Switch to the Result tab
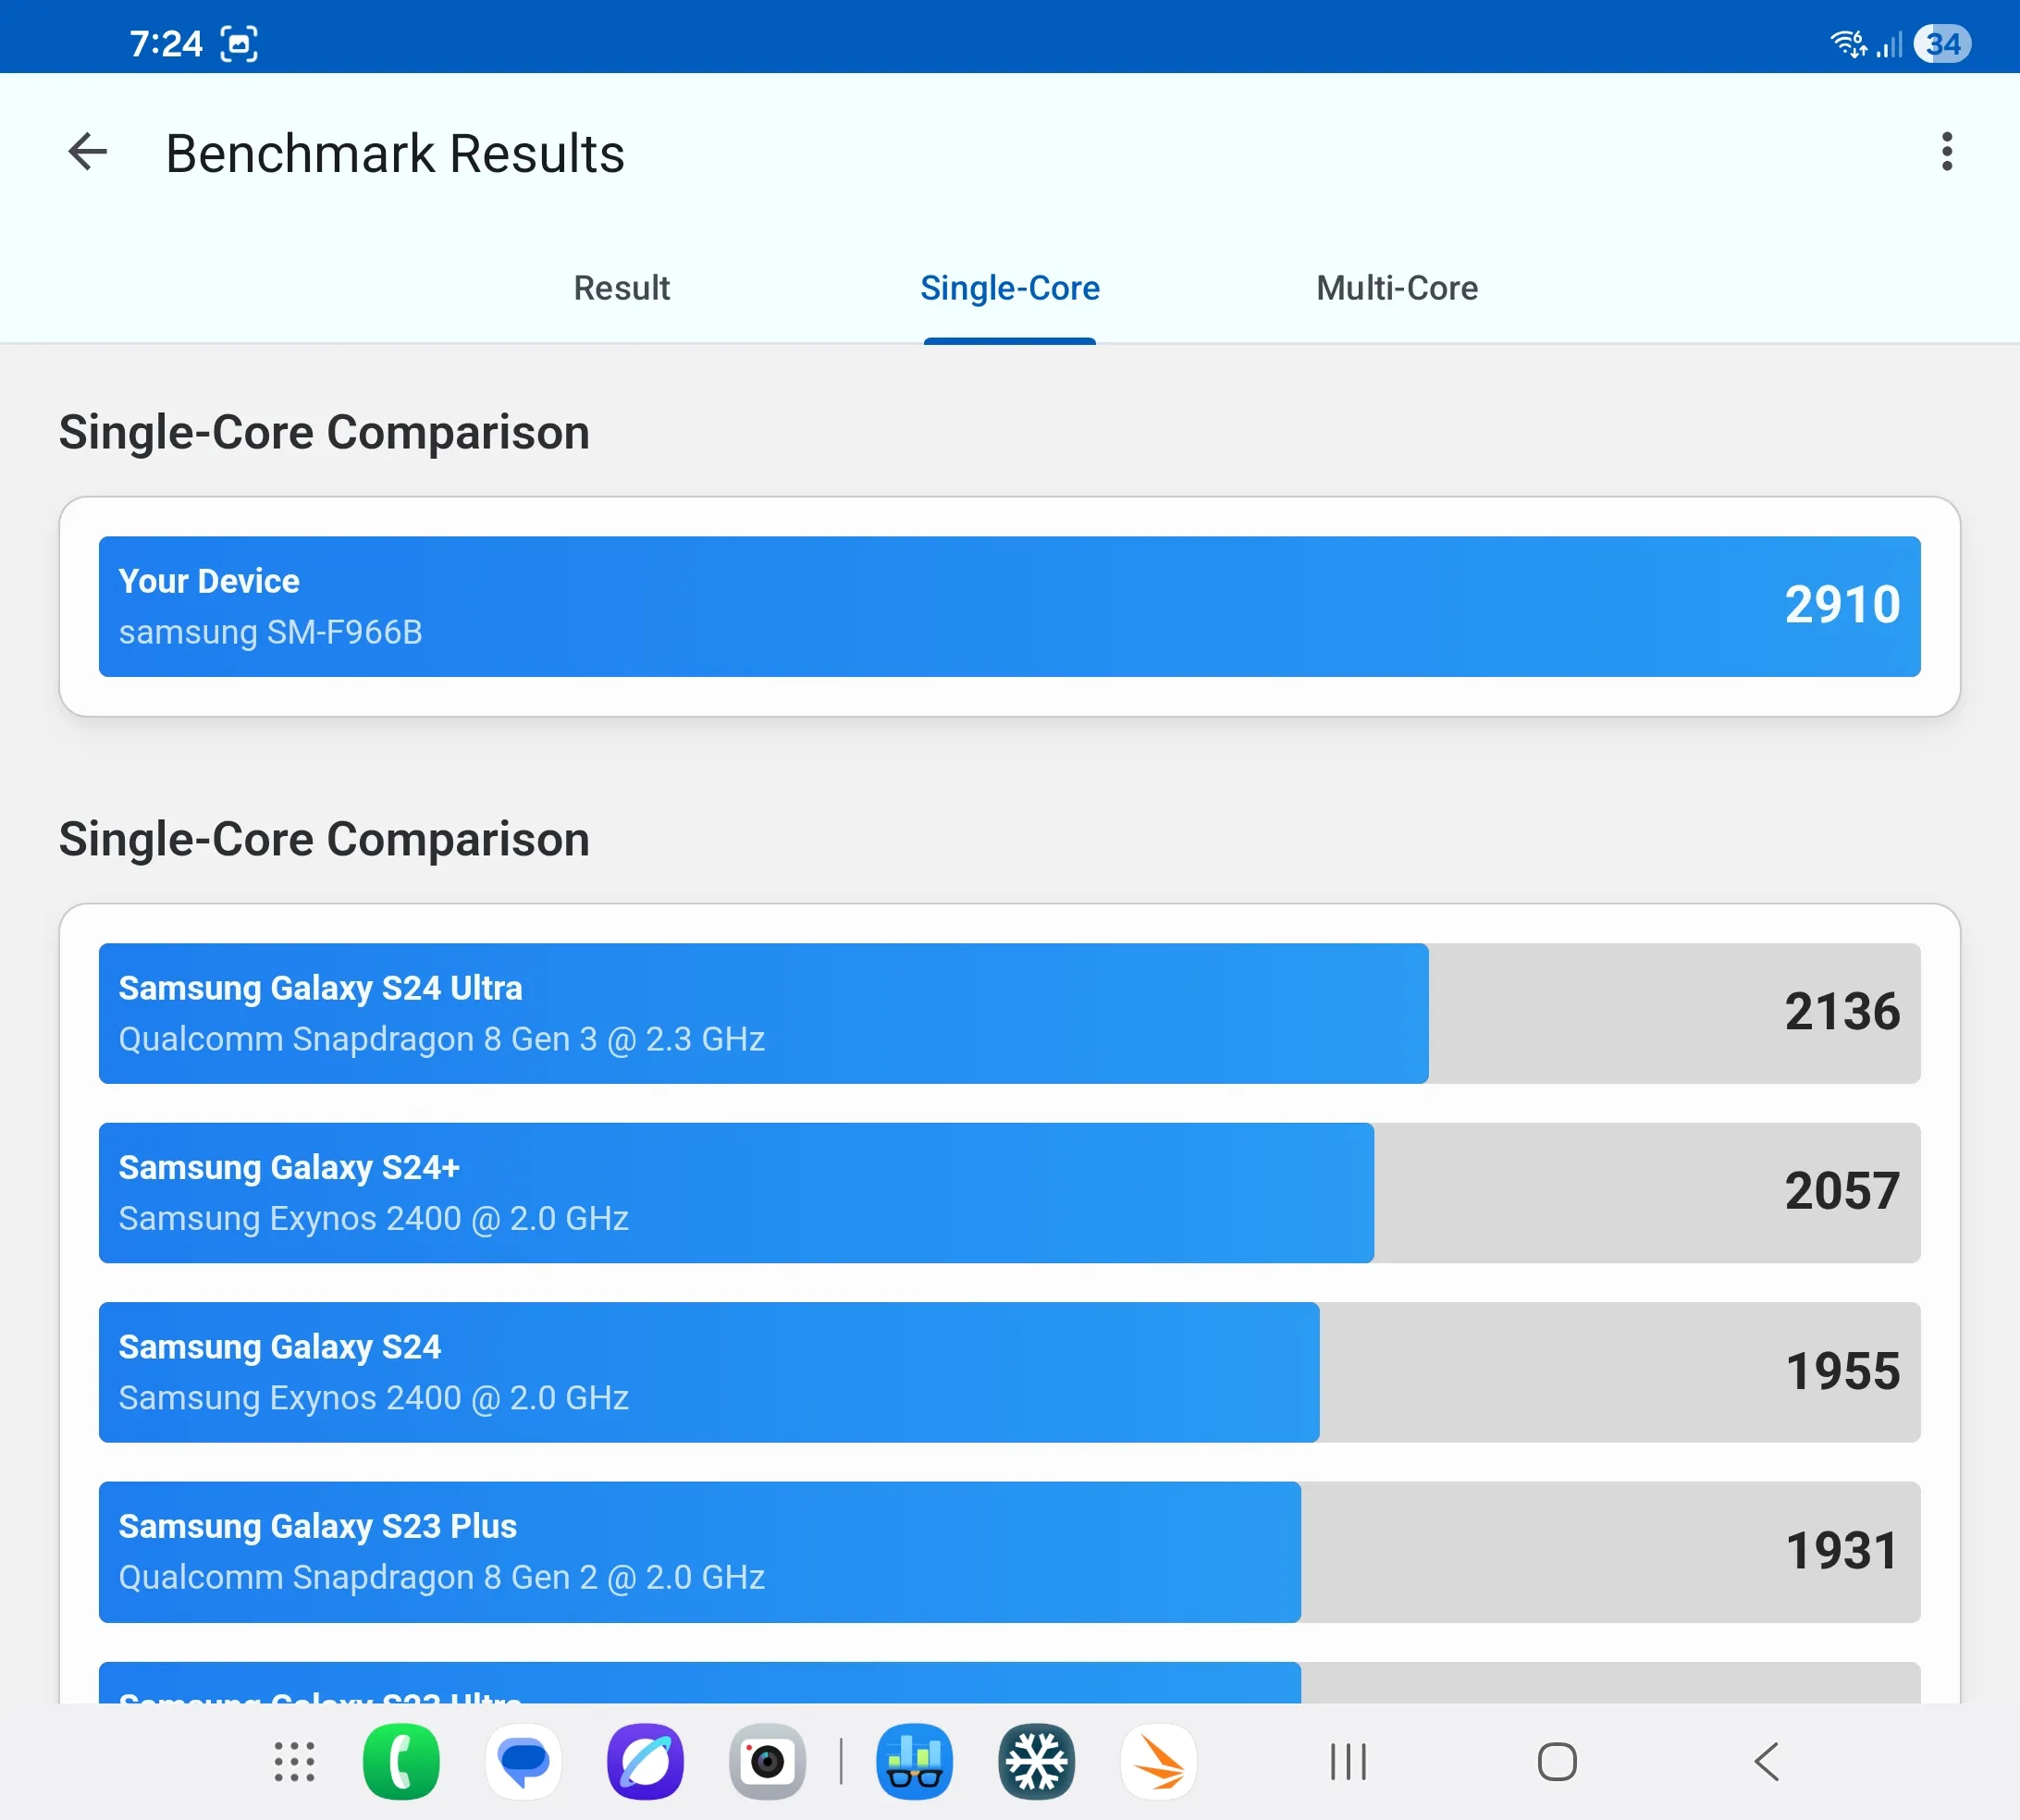Image resolution: width=2020 pixels, height=1820 pixels. coord(621,288)
